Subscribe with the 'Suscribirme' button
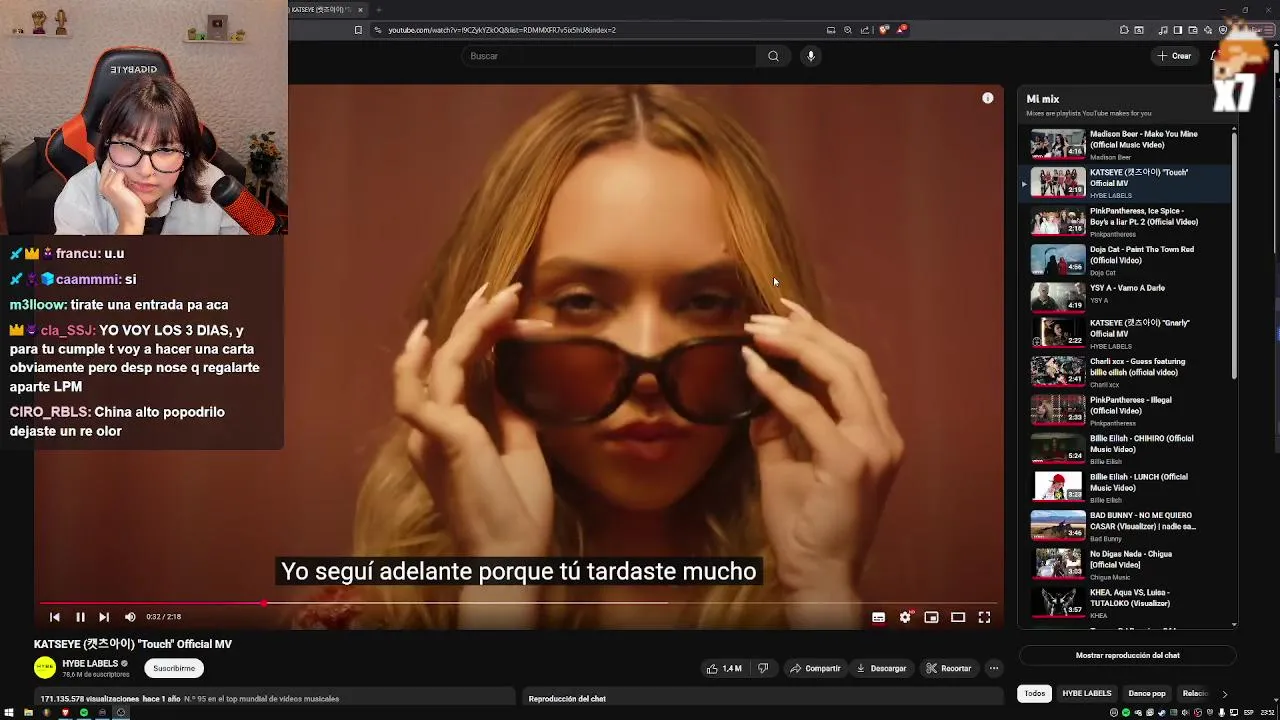 click(x=174, y=668)
